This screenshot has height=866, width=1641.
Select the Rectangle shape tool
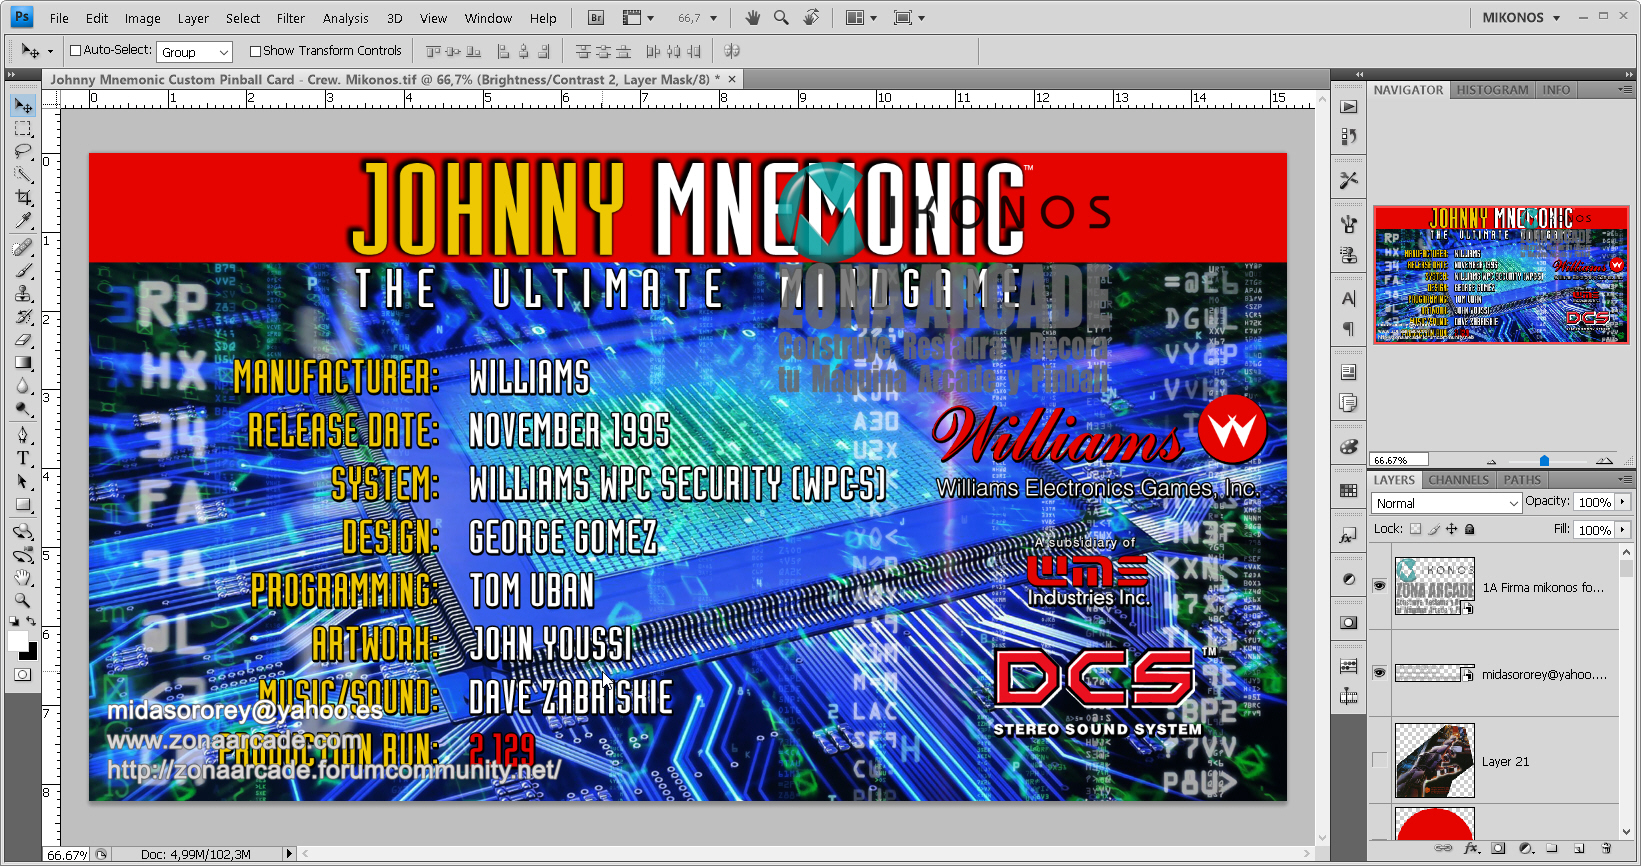pos(23,504)
